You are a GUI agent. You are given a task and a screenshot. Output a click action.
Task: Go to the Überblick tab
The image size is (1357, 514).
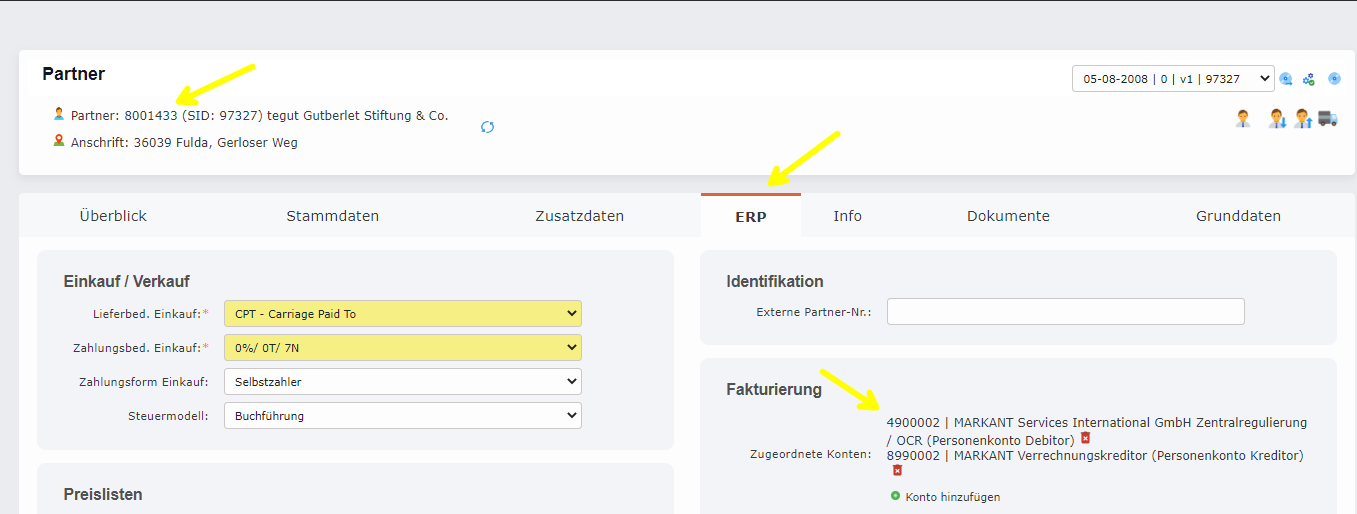tap(113, 216)
